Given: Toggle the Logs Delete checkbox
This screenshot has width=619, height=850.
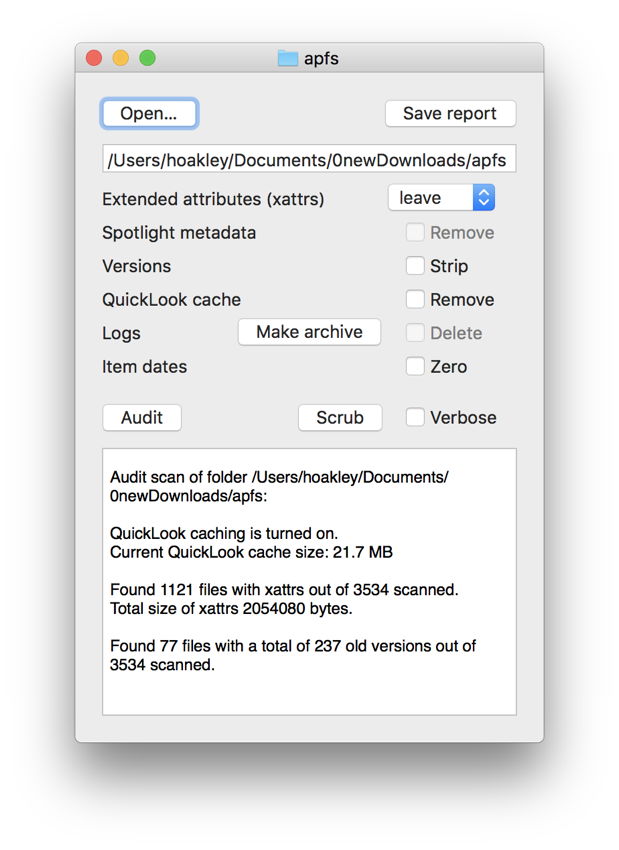Looking at the screenshot, I should [x=415, y=333].
